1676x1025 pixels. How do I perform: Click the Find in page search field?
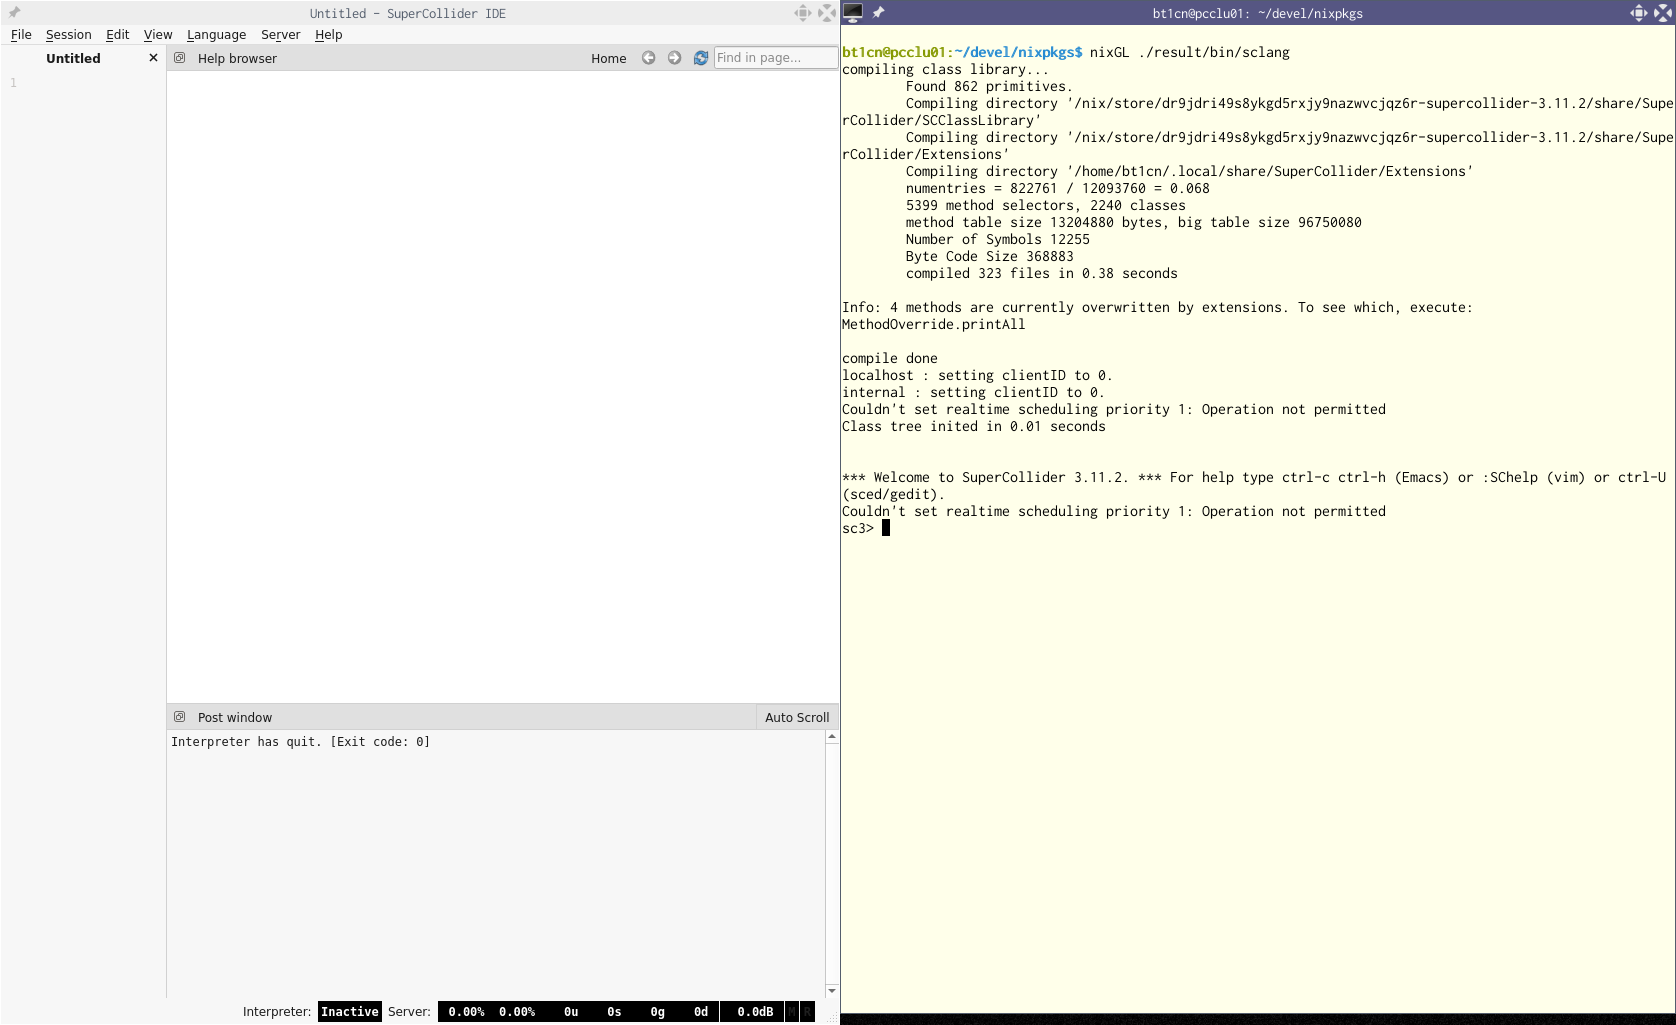(776, 58)
